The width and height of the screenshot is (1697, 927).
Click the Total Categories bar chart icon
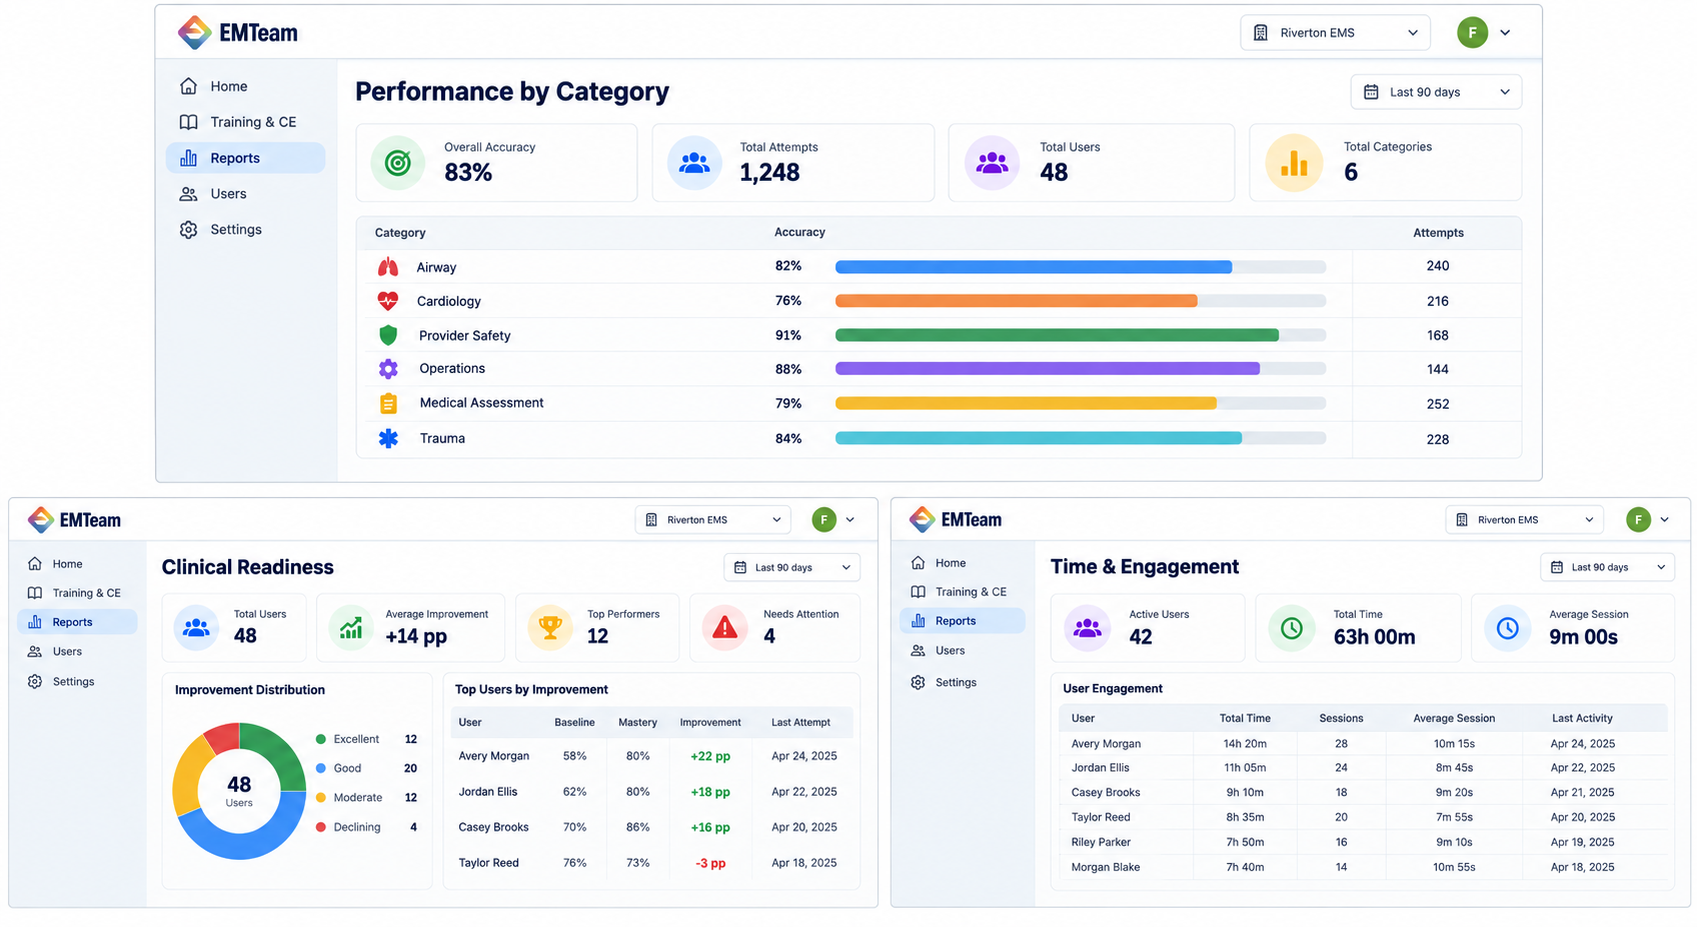click(x=1294, y=163)
